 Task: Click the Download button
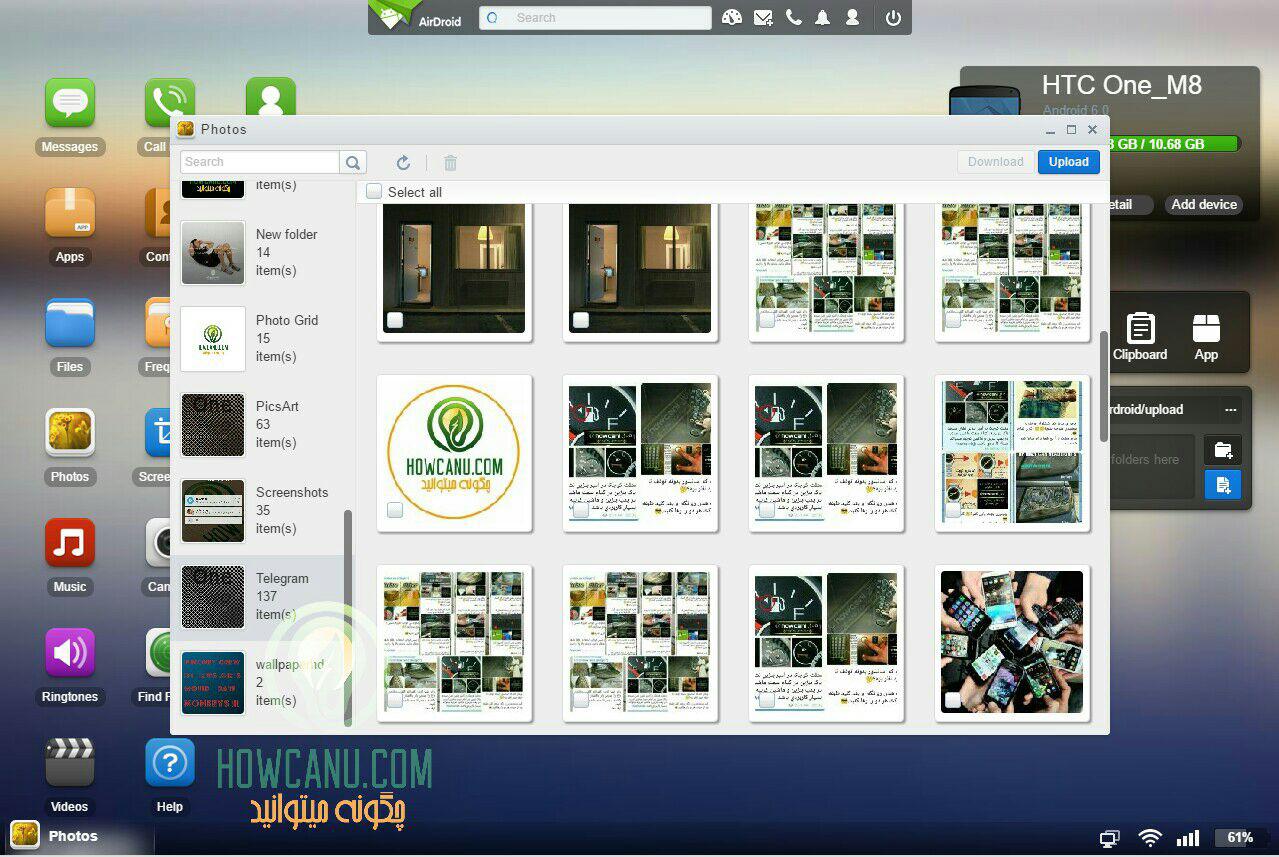[995, 162]
